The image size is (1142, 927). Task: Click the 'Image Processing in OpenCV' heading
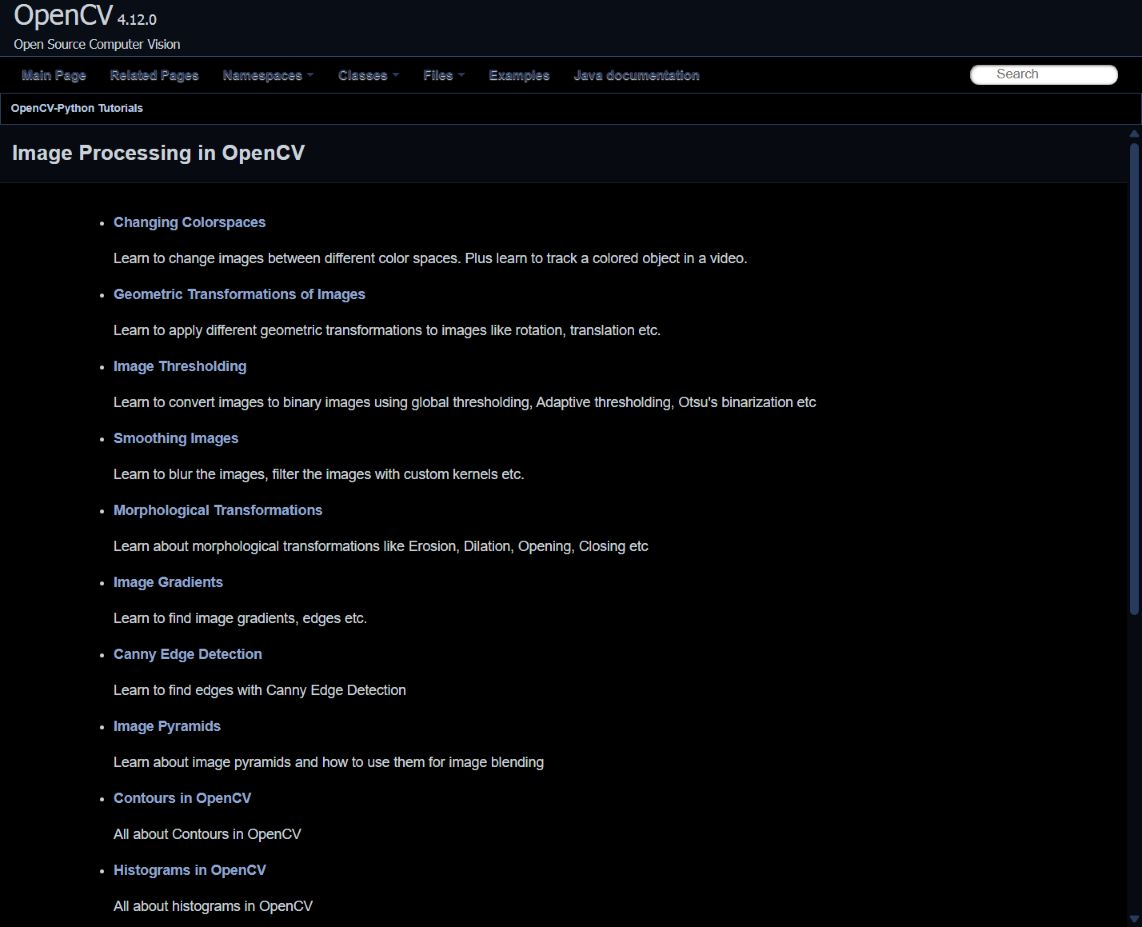[x=158, y=153]
